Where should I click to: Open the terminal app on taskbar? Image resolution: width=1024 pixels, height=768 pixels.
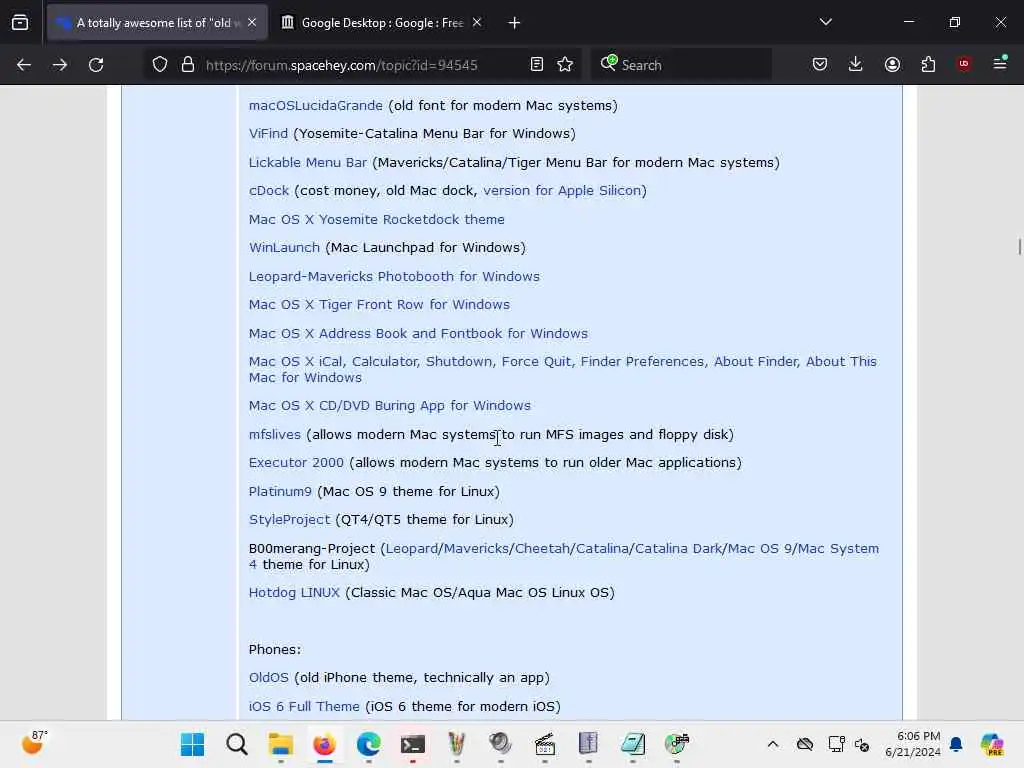pos(413,744)
